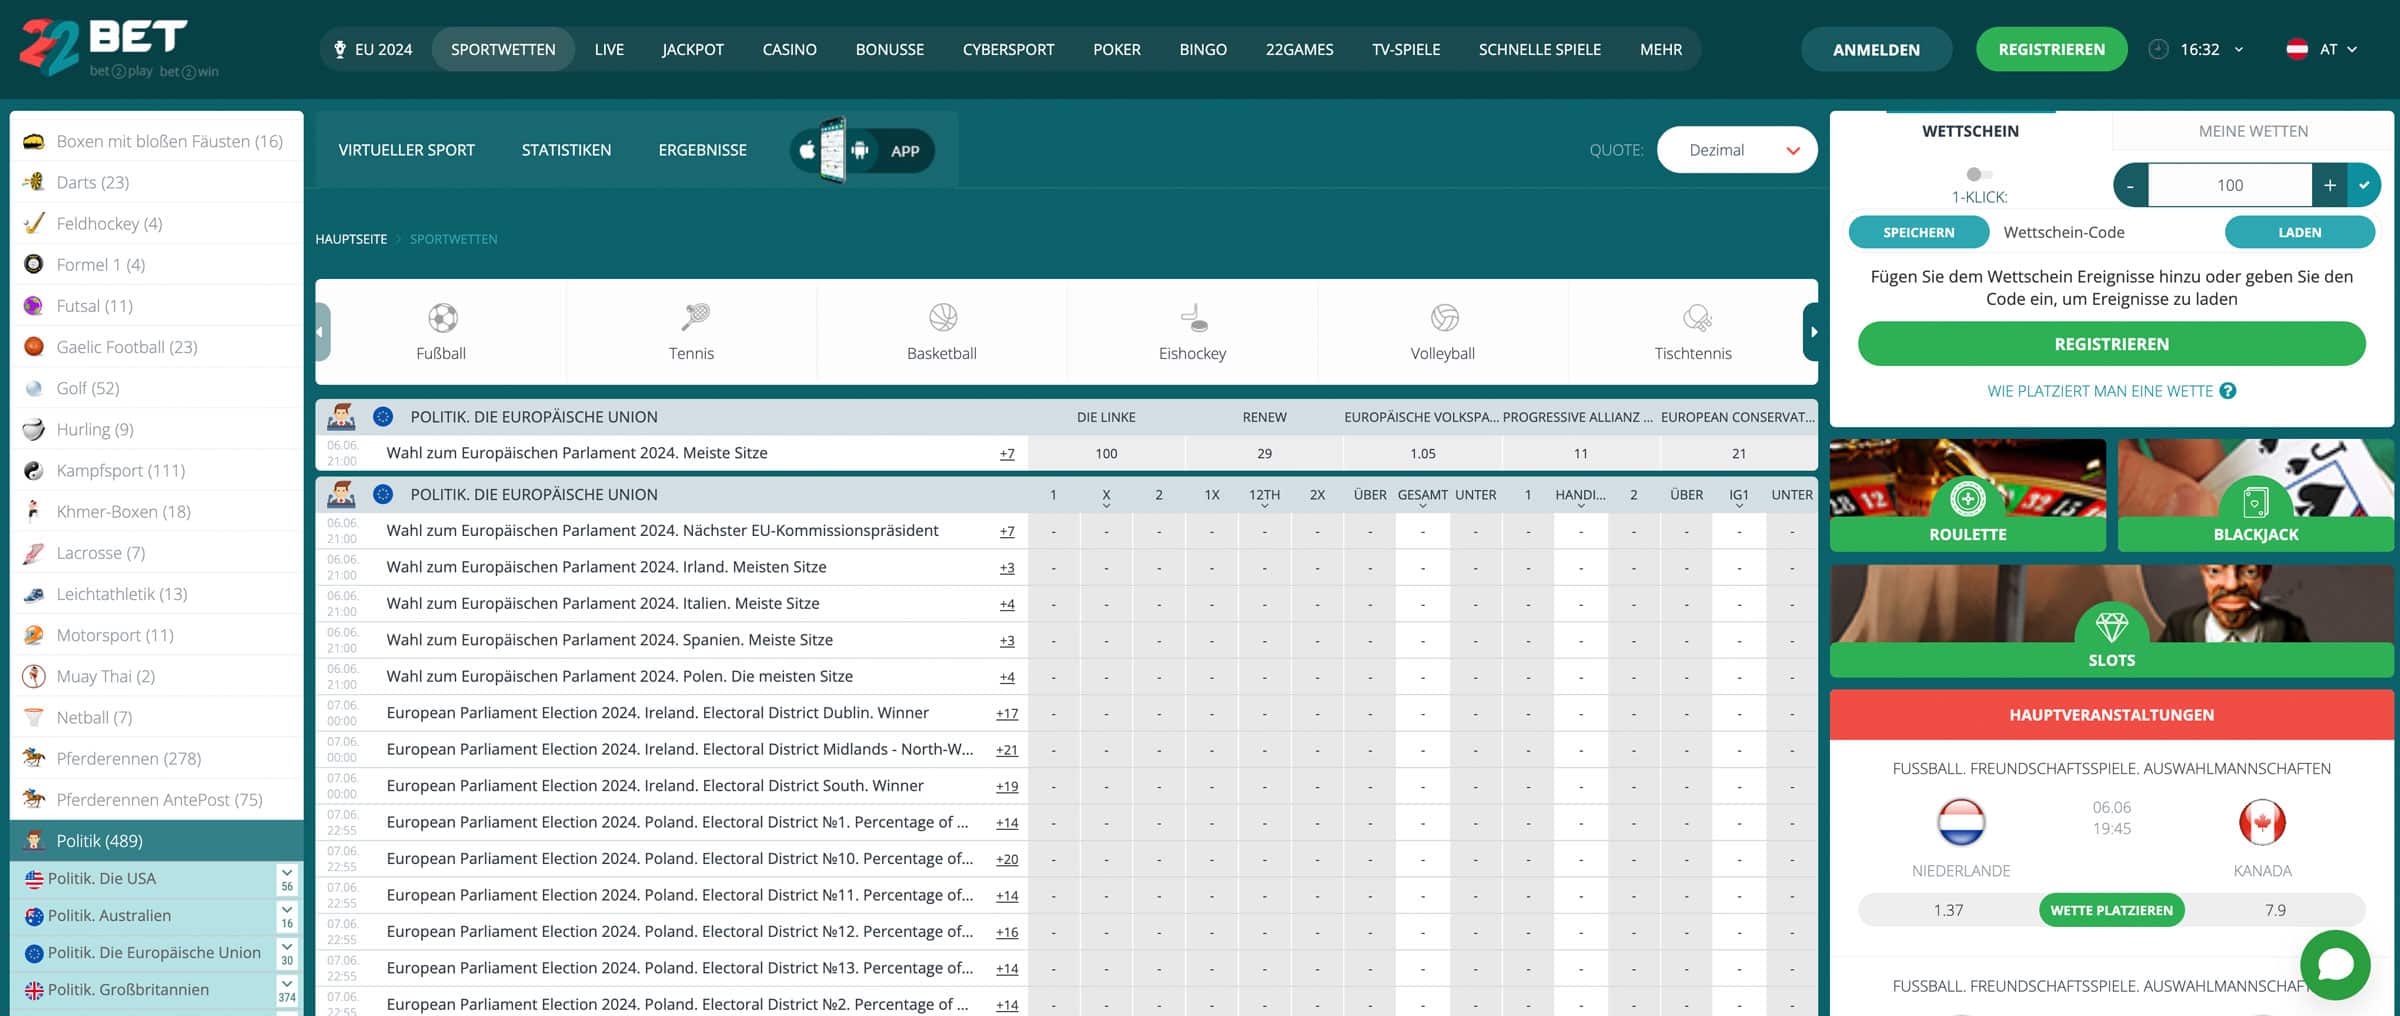Expand +17 markets for Dublin Winner
The image size is (2400, 1016).
pyautogui.click(x=1007, y=714)
